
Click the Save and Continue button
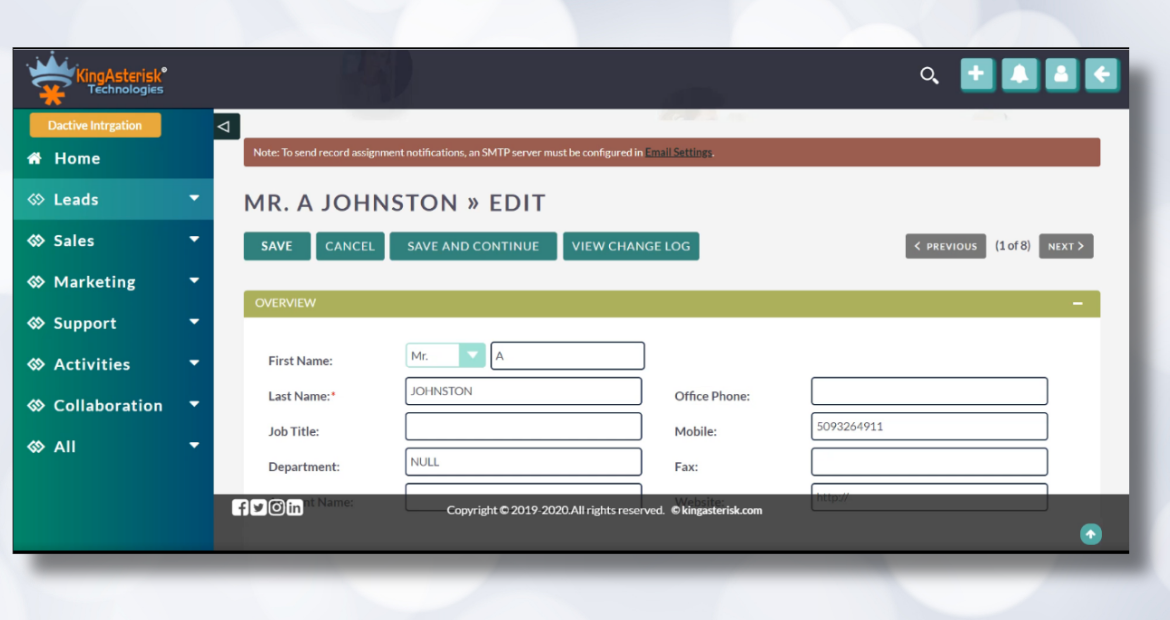pyautogui.click(x=472, y=246)
